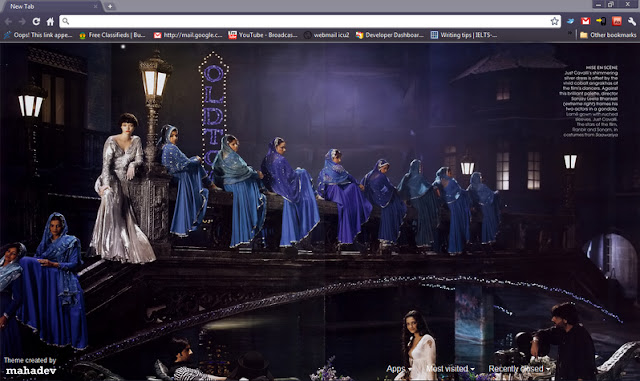Restore down the browser window
This screenshot has width=640, height=381.
coord(611,4)
